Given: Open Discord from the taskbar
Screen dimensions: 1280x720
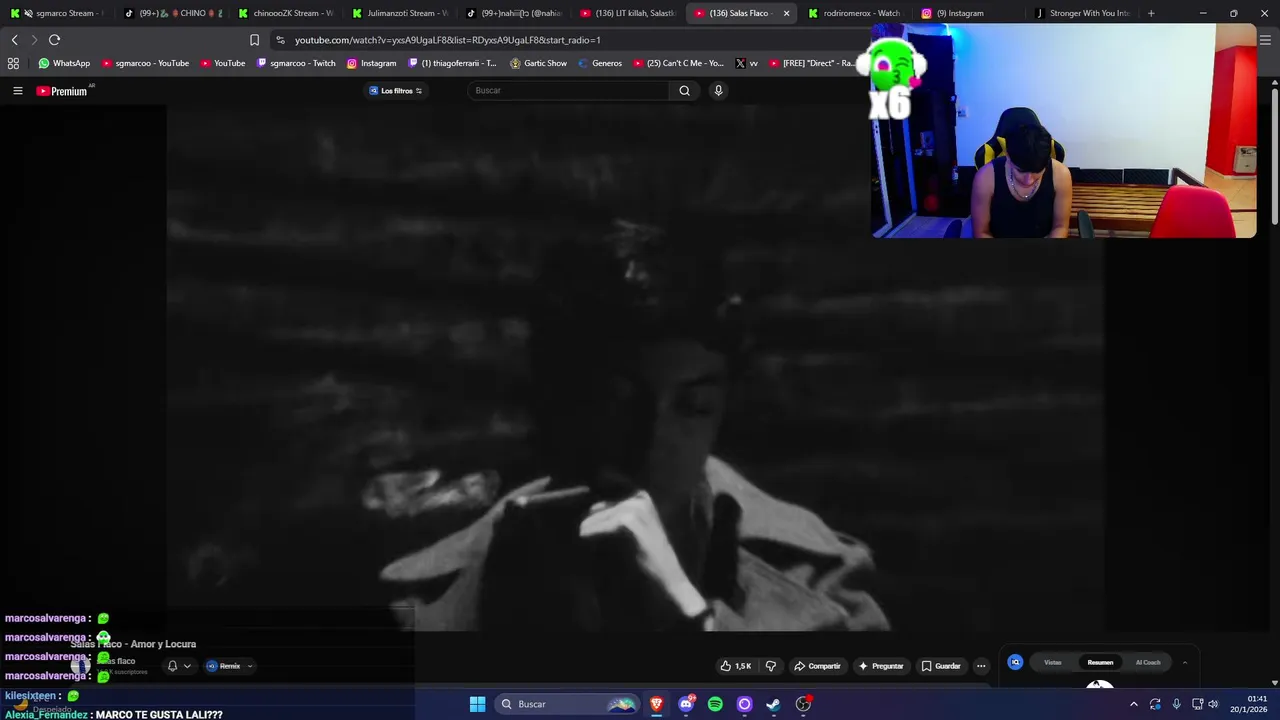Looking at the screenshot, I should click(686, 704).
